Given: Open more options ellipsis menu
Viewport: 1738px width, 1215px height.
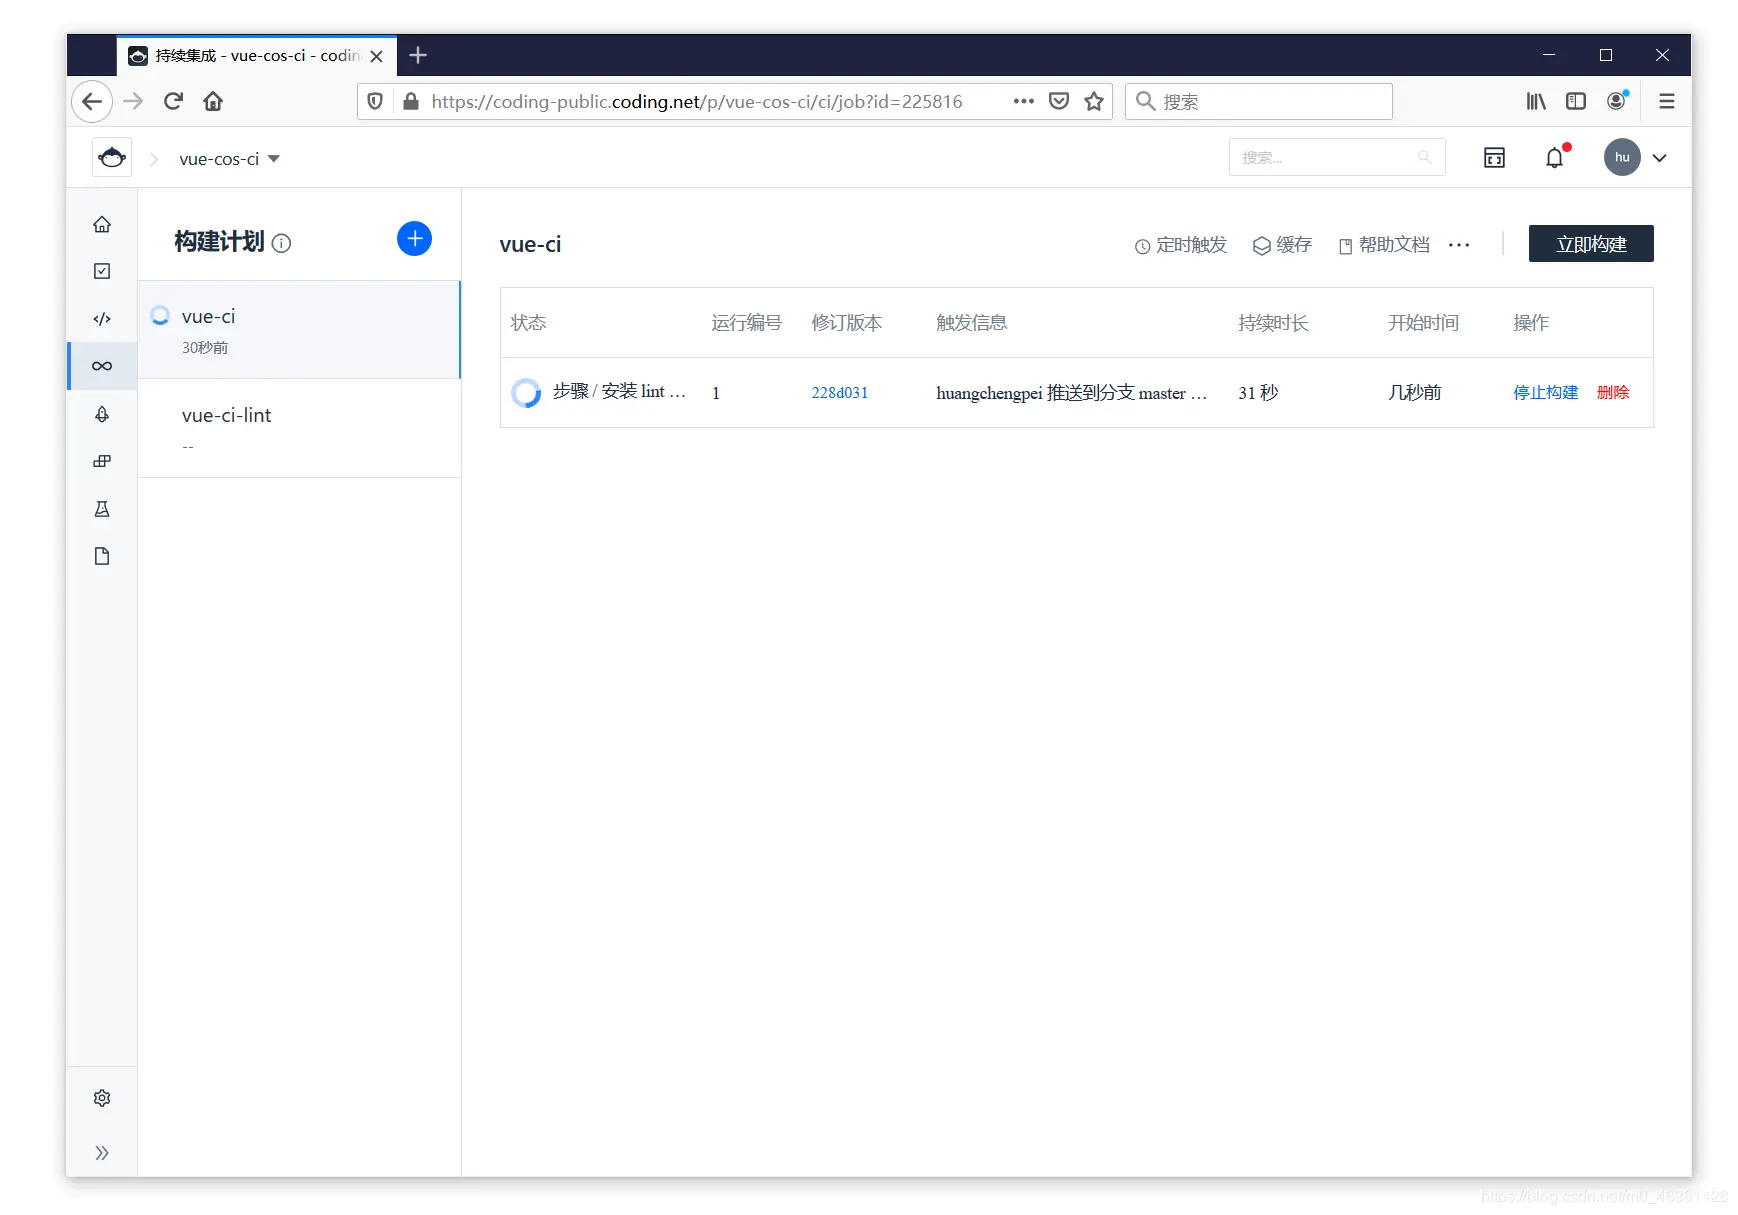Looking at the screenshot, I should 1459,245.
